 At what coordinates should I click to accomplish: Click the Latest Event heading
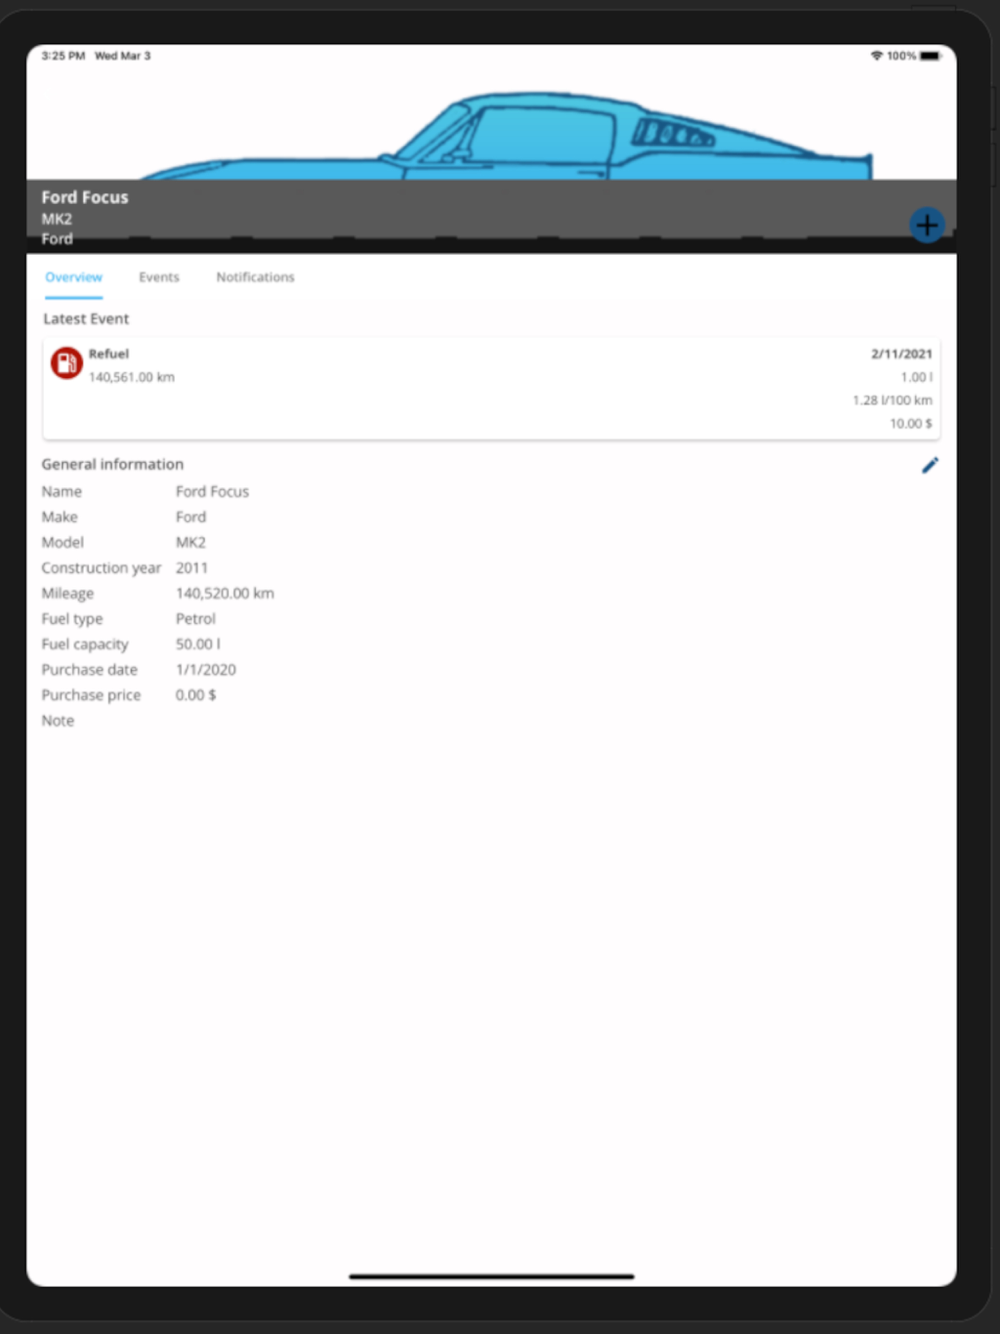pyautogui.click(x=86, y=319)
